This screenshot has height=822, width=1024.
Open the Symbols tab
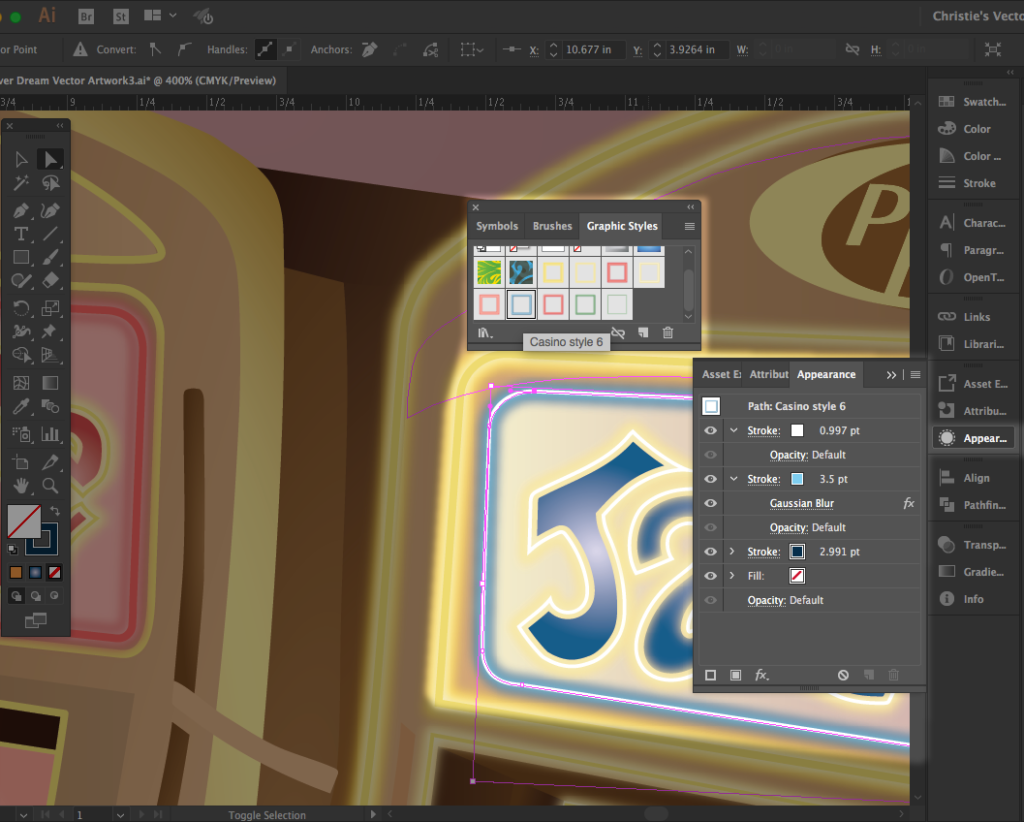click(497, 226)
